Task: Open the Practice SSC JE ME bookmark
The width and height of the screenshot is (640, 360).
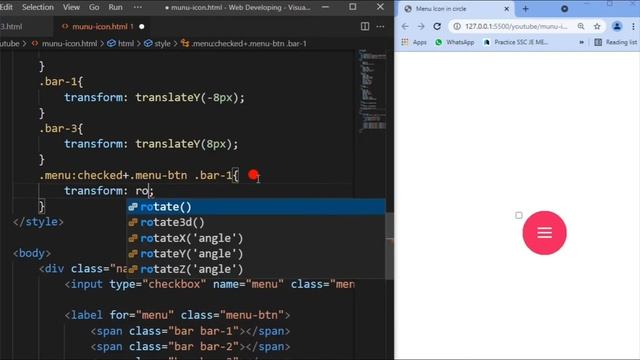Action: click(x=516, y=42)
